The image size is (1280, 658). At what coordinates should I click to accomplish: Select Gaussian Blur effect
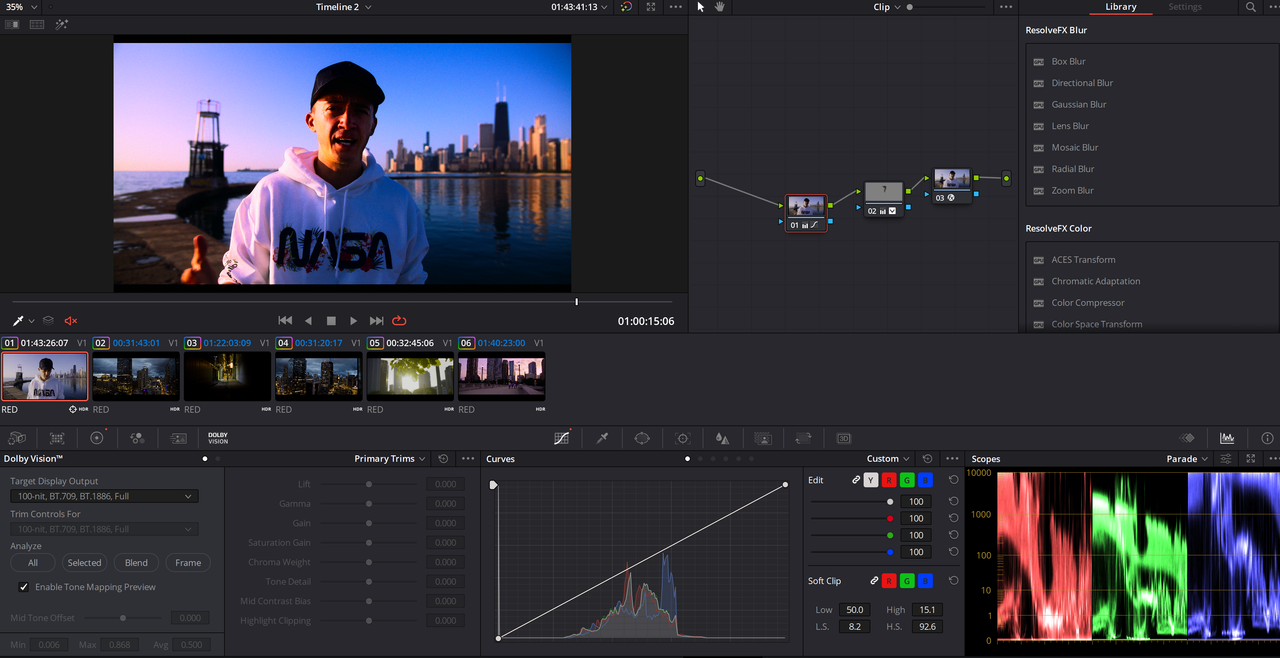pos(1079,104)
